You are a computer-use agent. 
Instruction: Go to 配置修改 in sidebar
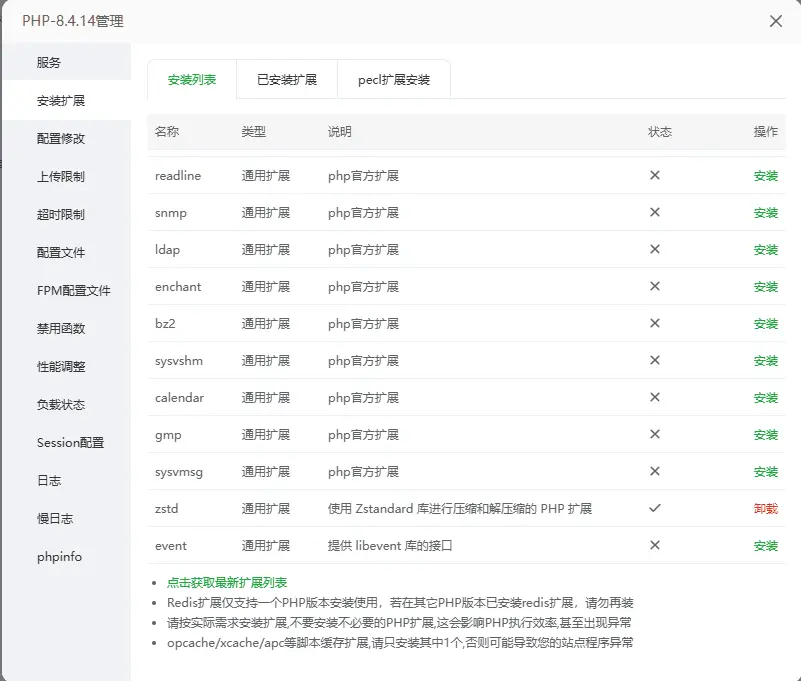61,138
